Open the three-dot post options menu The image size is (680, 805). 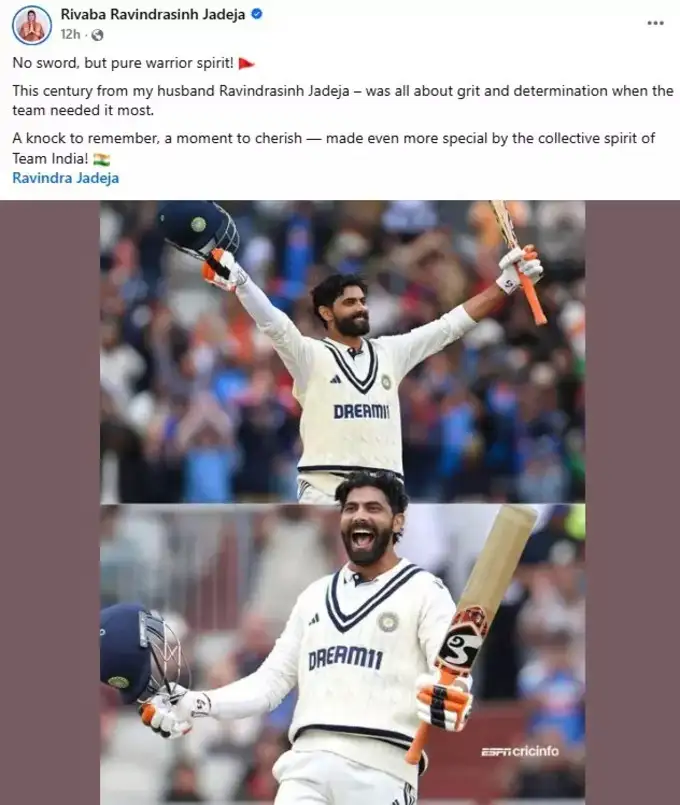point(655,23)
